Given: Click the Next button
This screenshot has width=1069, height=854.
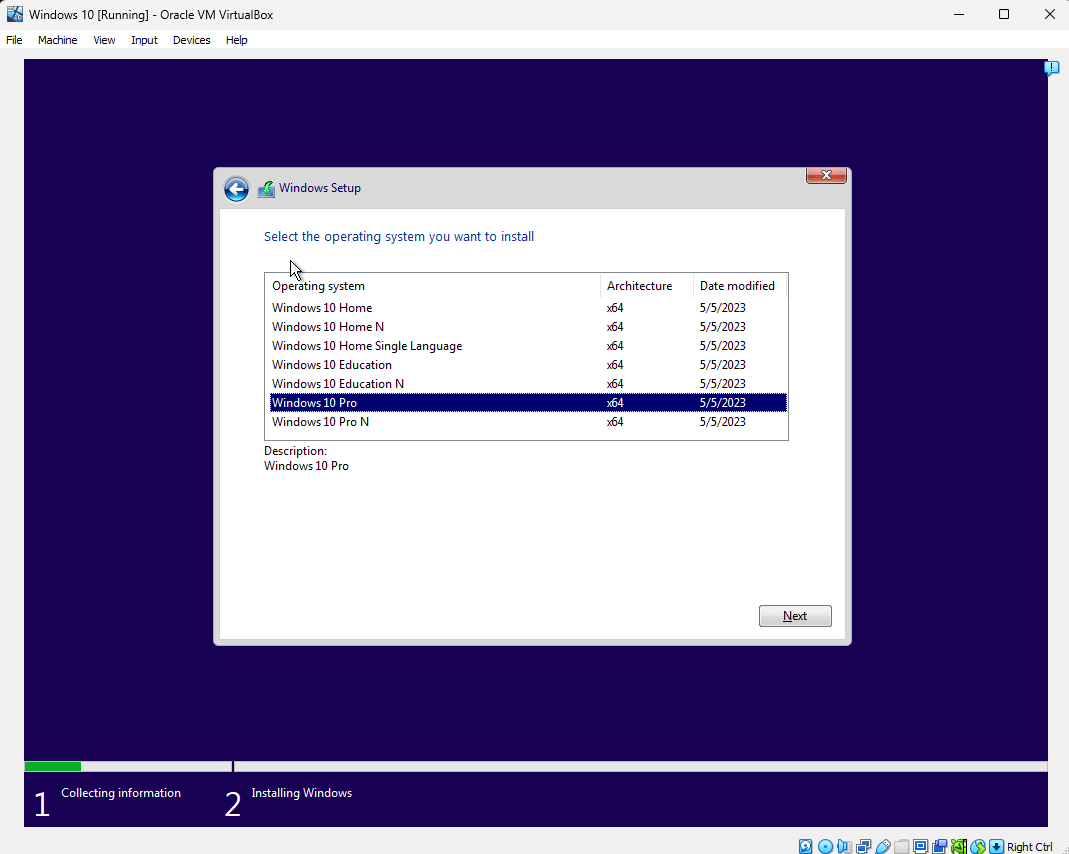Looking at the screenshot, I should pos(795,615).
